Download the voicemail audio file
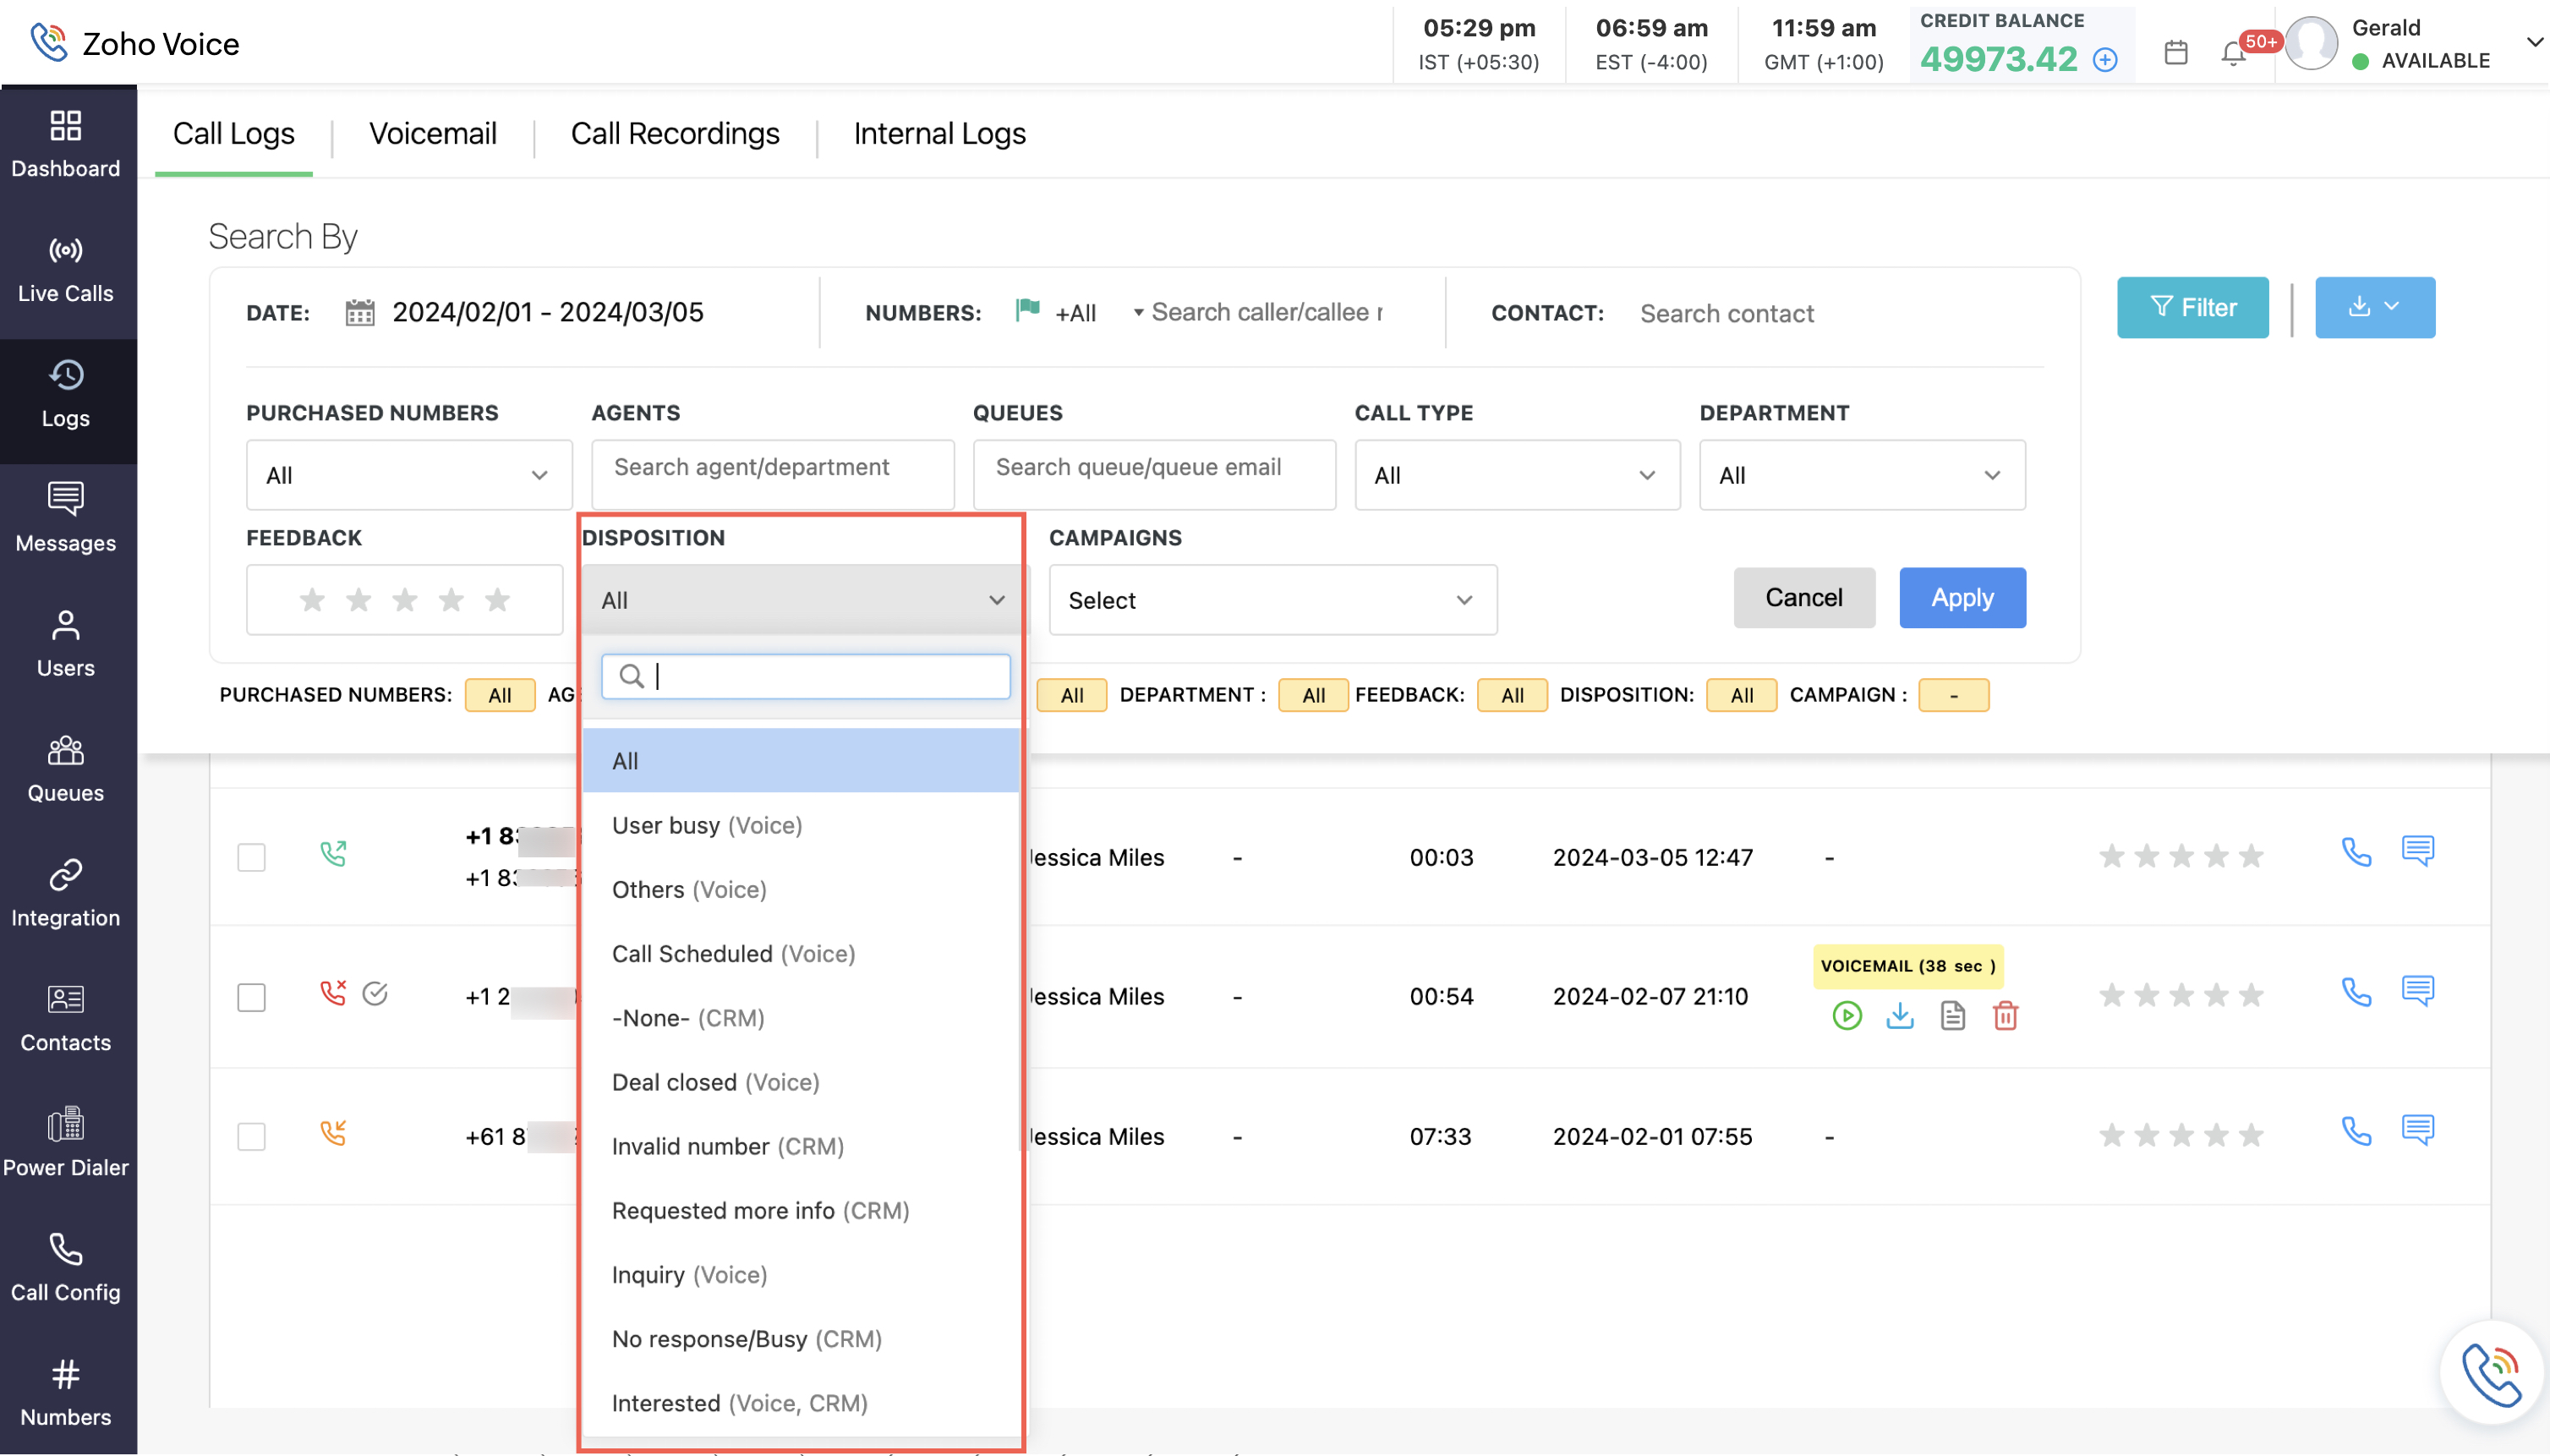The width and height of the screenshot is (2550, 1456). click(1899, 1016)
